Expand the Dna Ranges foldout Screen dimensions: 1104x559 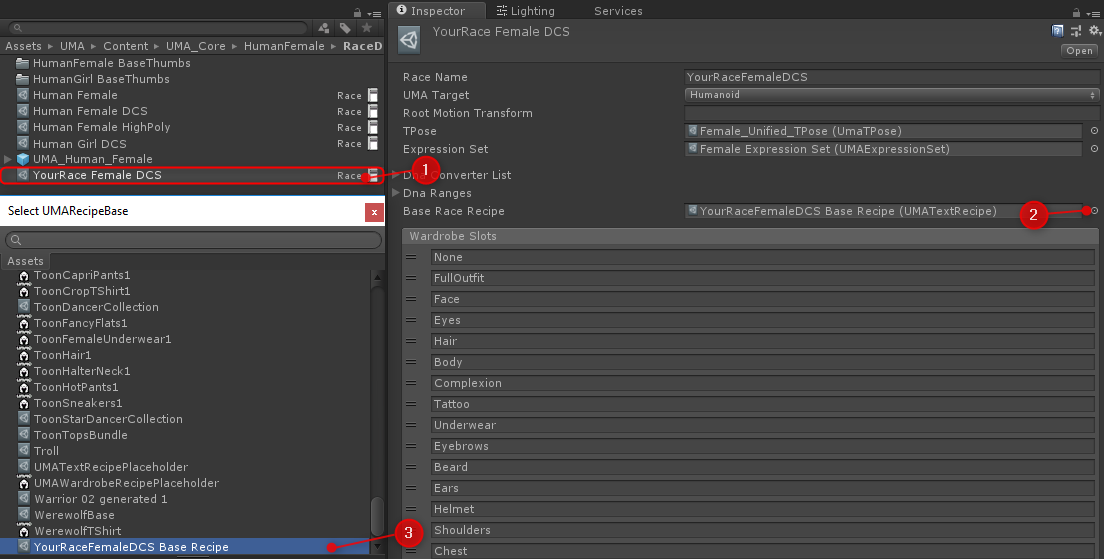click(x=396, y=193)
